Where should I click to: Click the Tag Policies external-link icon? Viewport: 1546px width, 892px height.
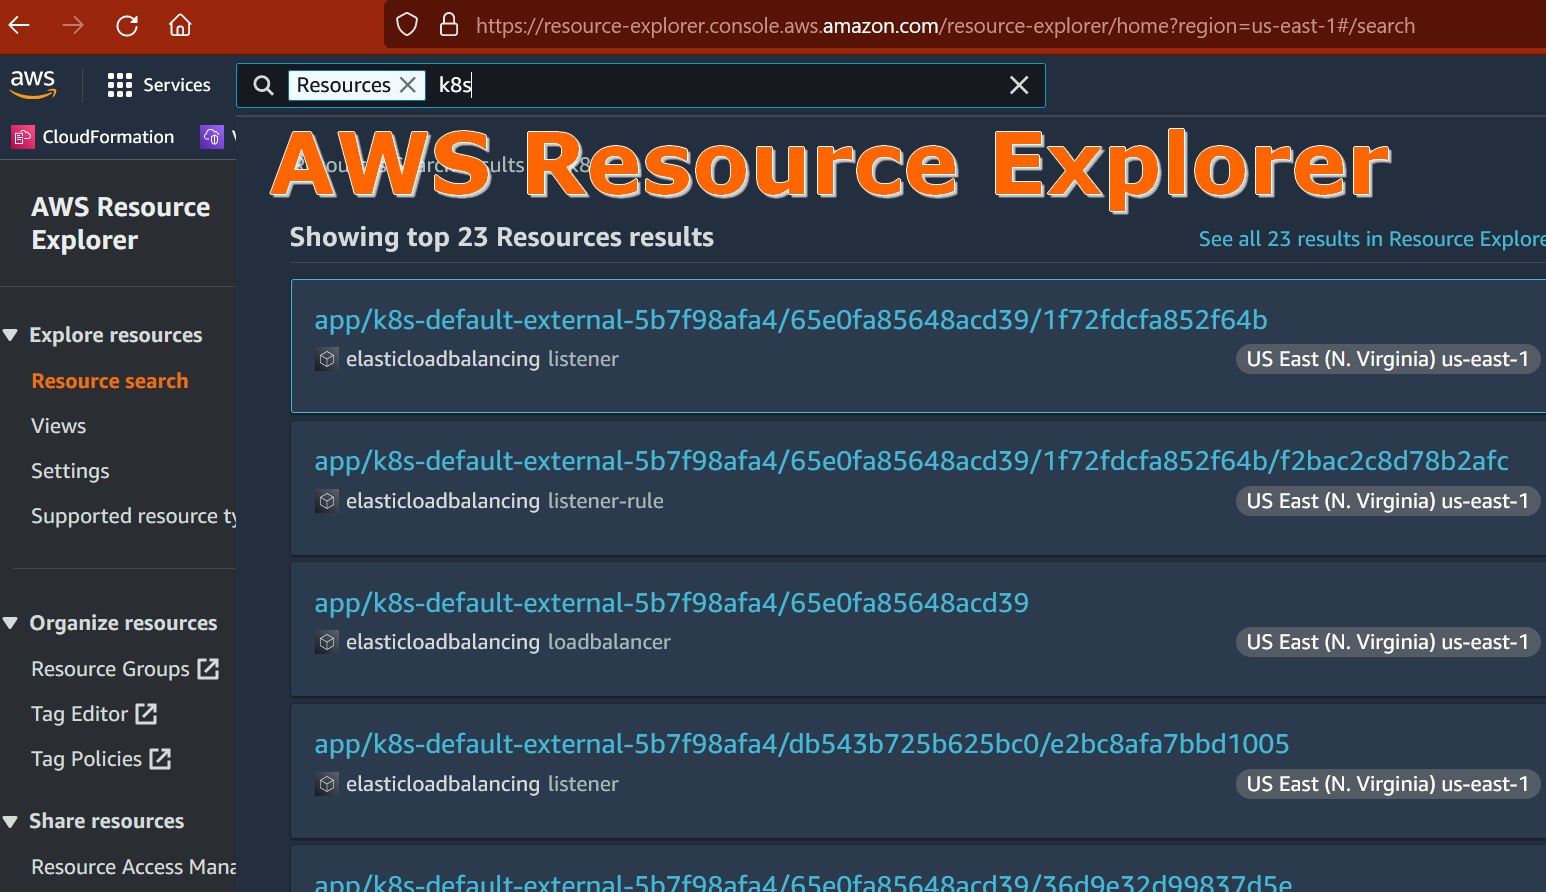tap(160, 759)
